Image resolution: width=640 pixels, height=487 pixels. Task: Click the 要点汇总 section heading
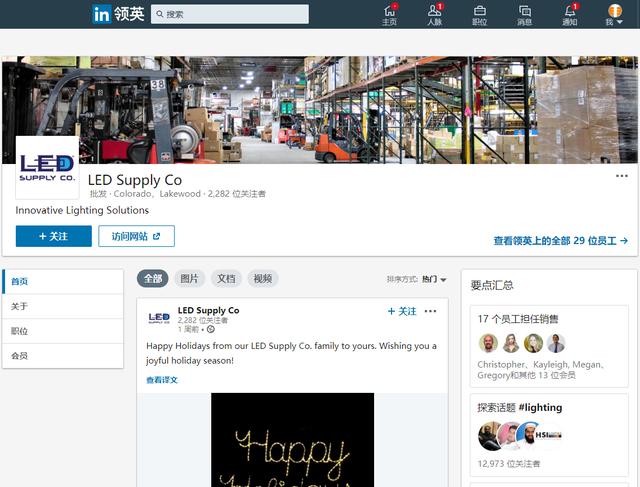tap(492, 285)
